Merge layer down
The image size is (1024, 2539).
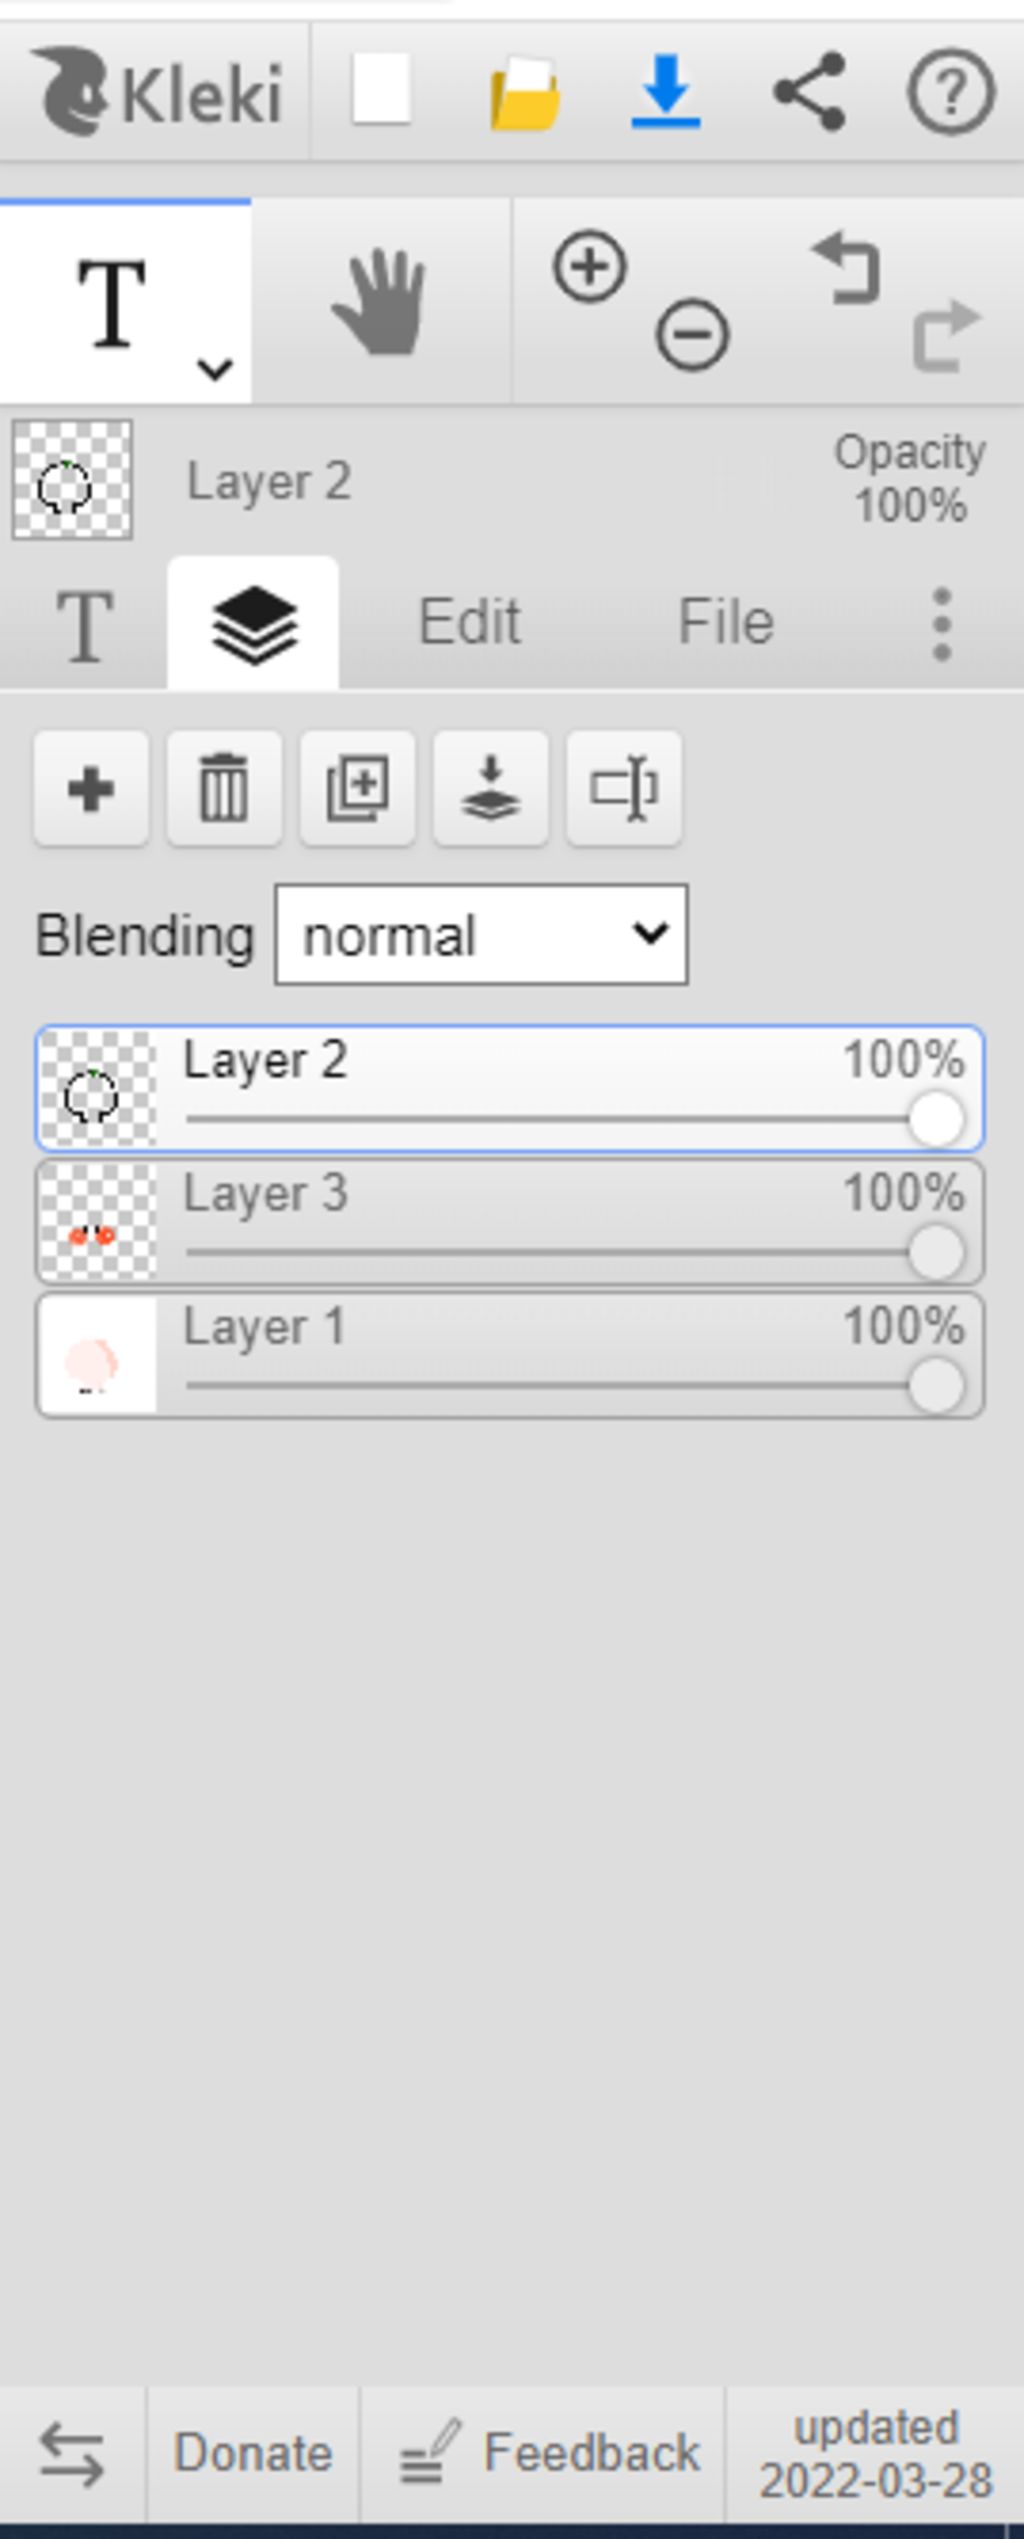coord(490,789)
